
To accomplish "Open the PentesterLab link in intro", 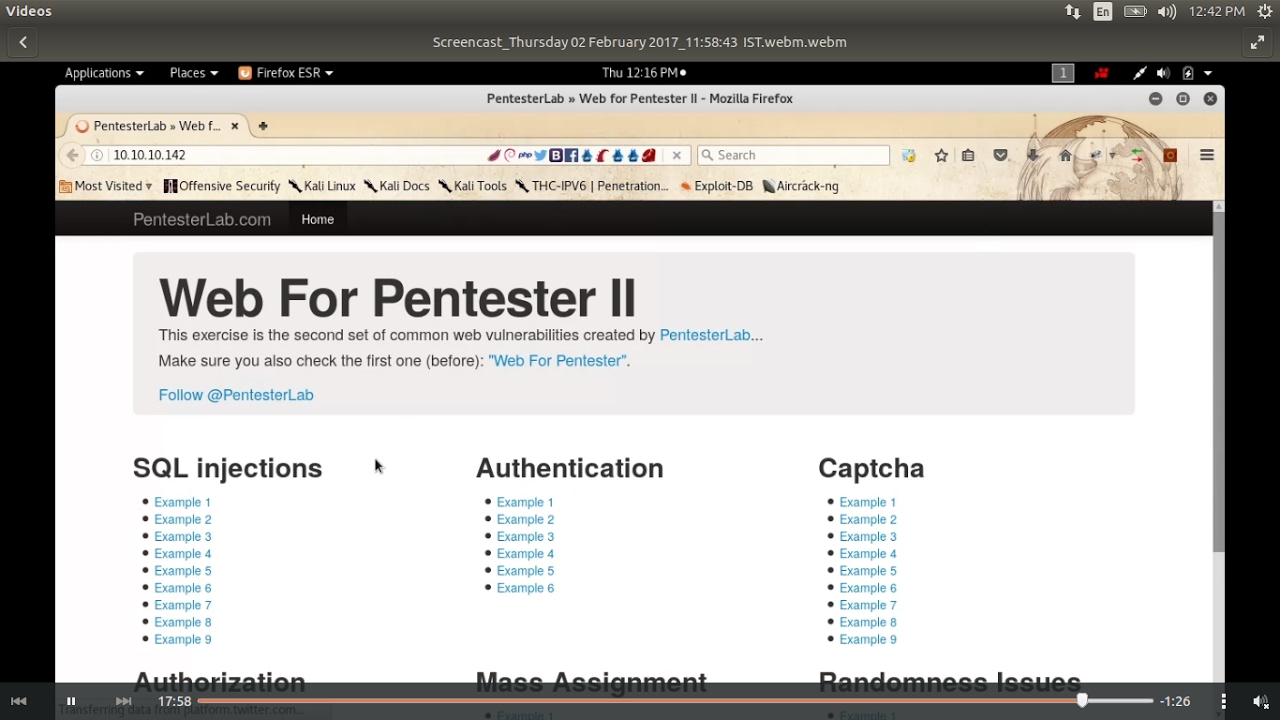I will pos(705,336).
